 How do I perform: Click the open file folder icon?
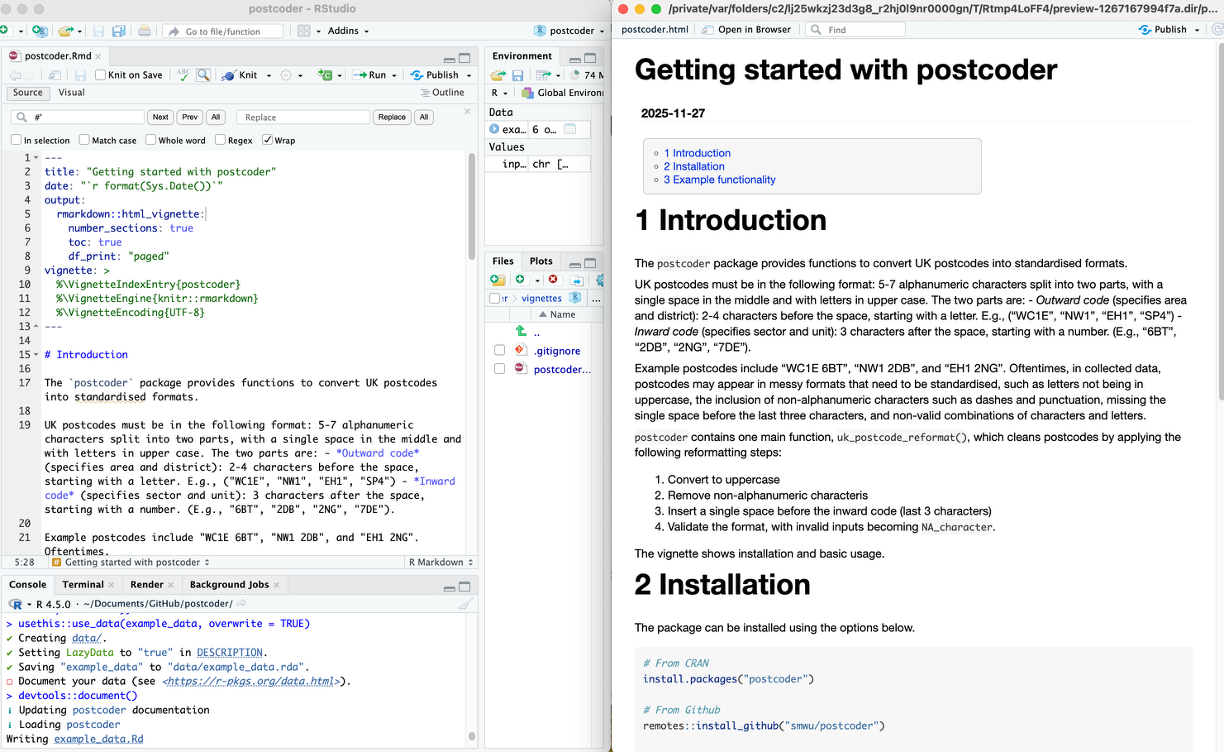(65, 31)
